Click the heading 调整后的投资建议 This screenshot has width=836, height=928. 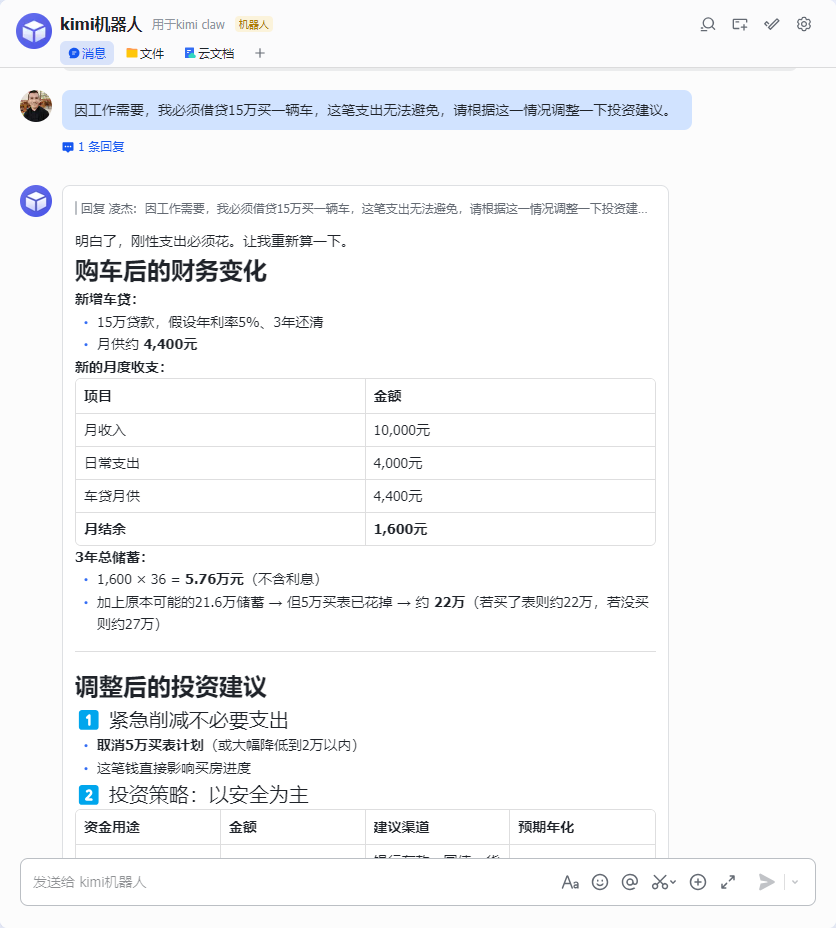[x=170, y=687]
